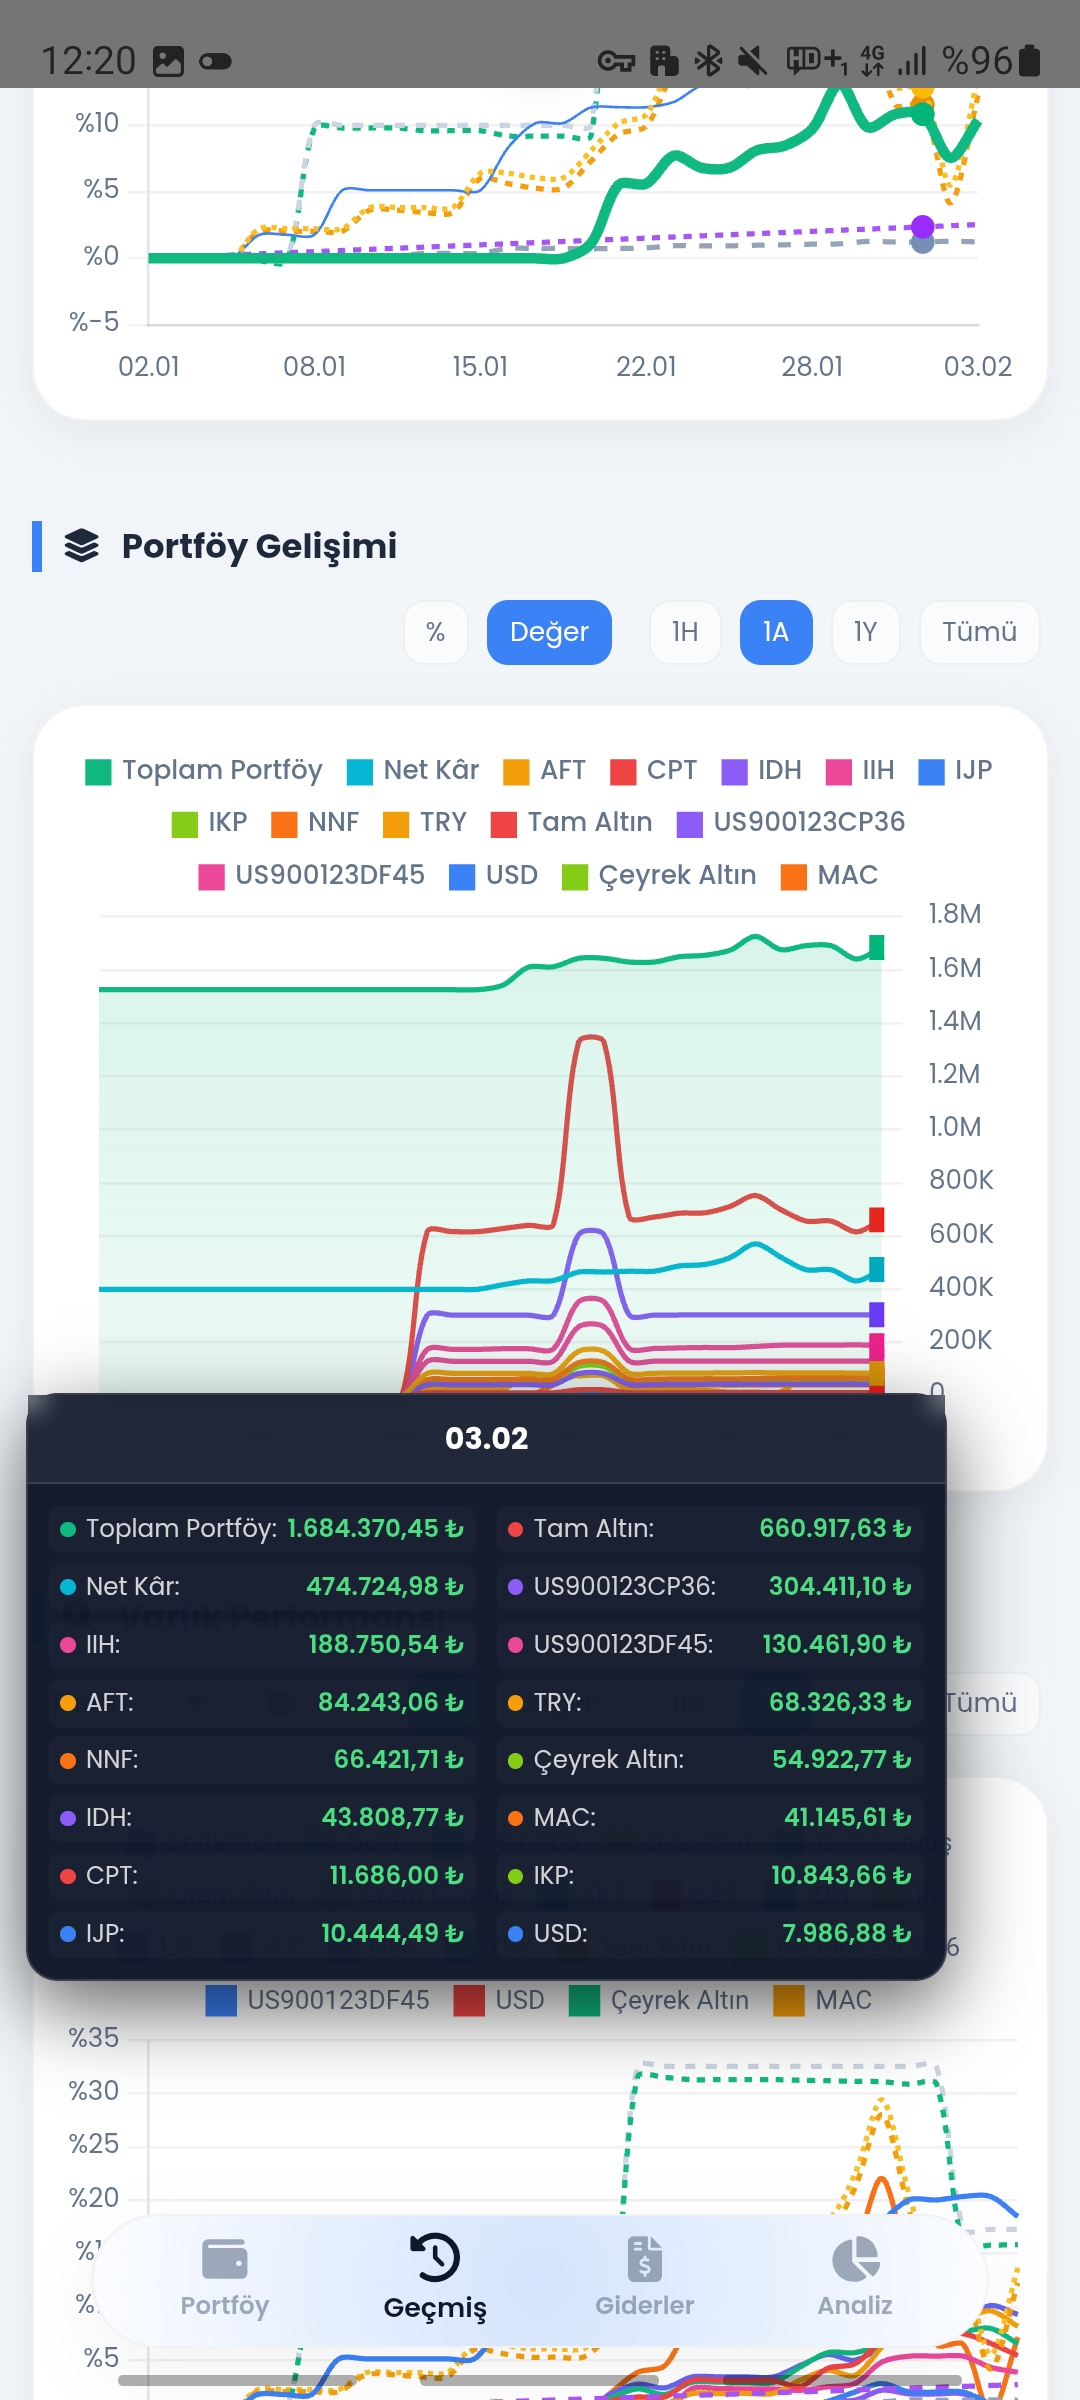Tap the Geçmiş history clock icon
This screenshot has width=1080, height=2400.
pyautogui.click(x=435, y=2257)
